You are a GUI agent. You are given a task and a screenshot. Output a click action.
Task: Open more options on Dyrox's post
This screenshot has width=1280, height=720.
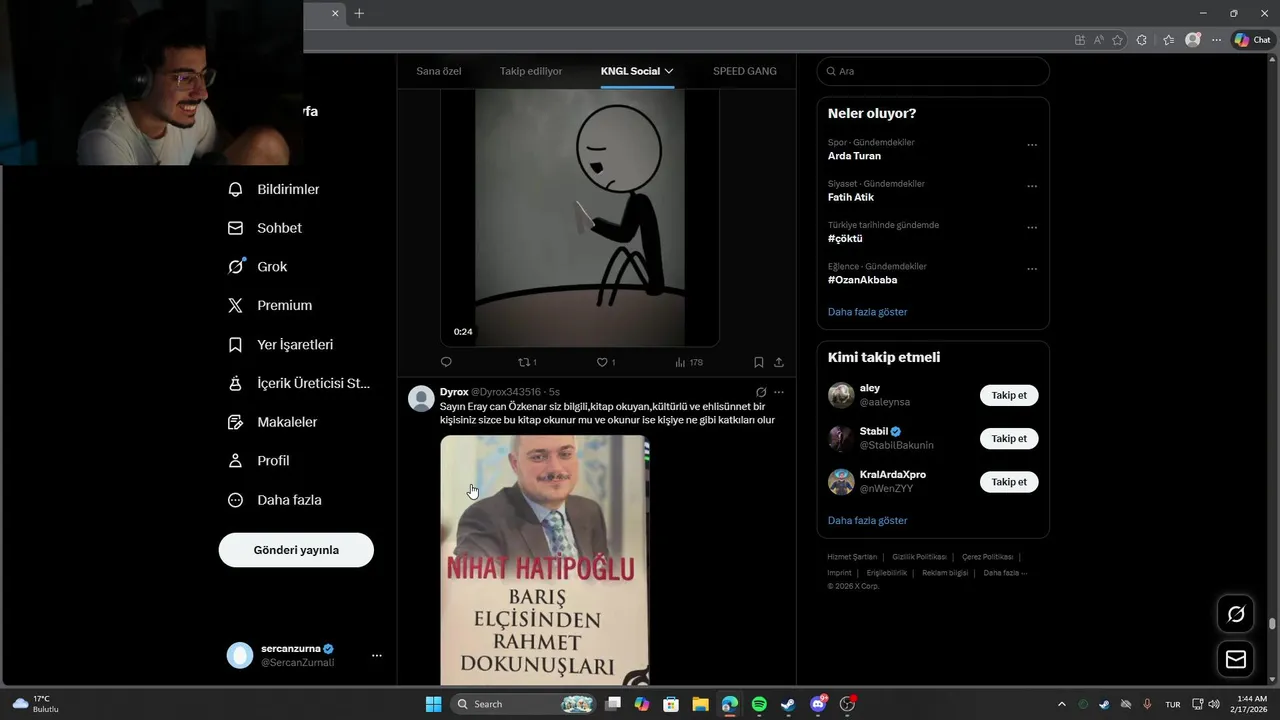point(779,392)
